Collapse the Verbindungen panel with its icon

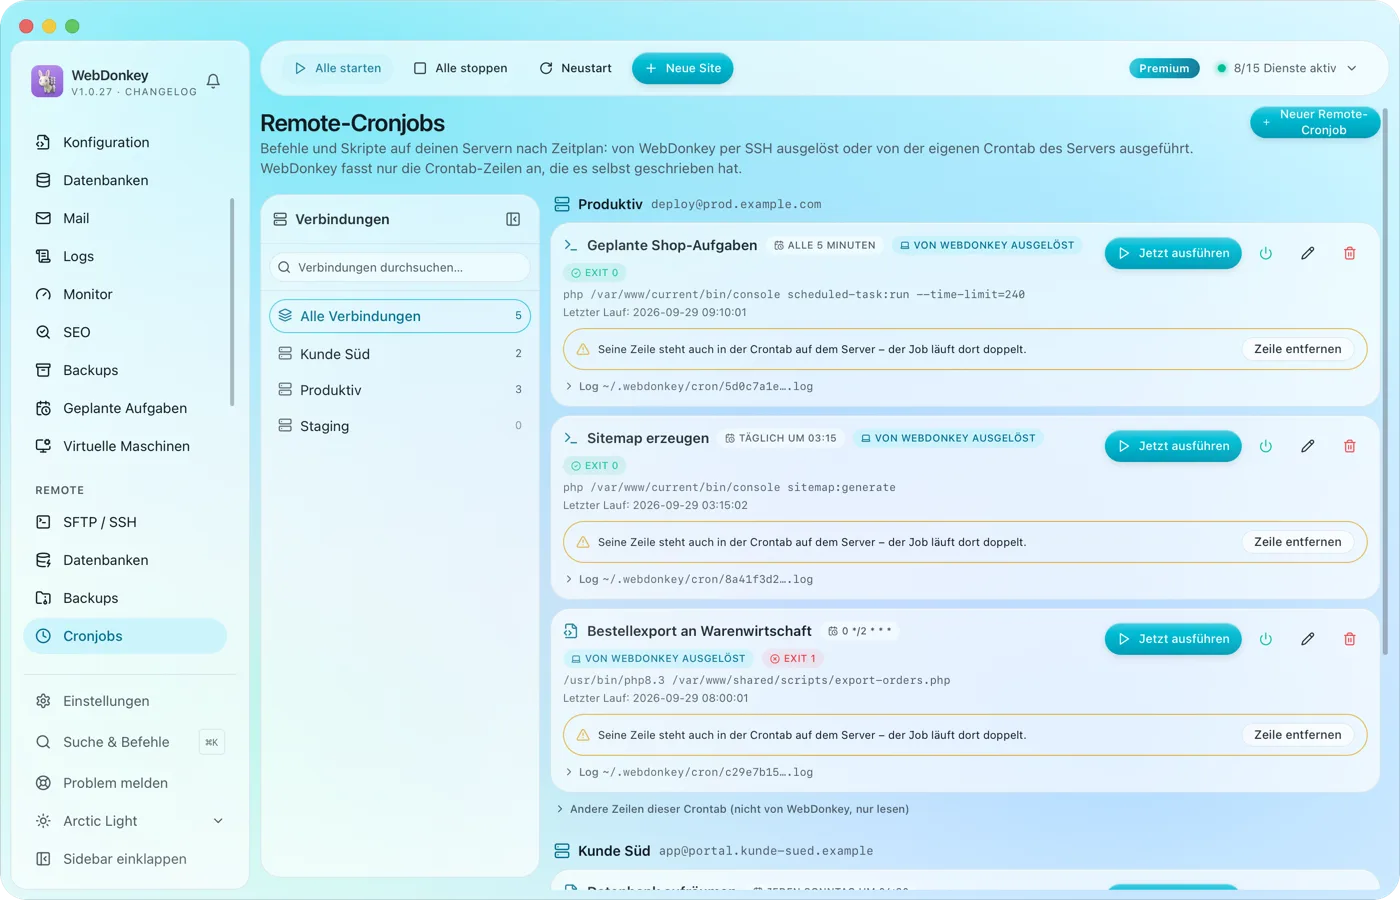[x=513, y=219]
